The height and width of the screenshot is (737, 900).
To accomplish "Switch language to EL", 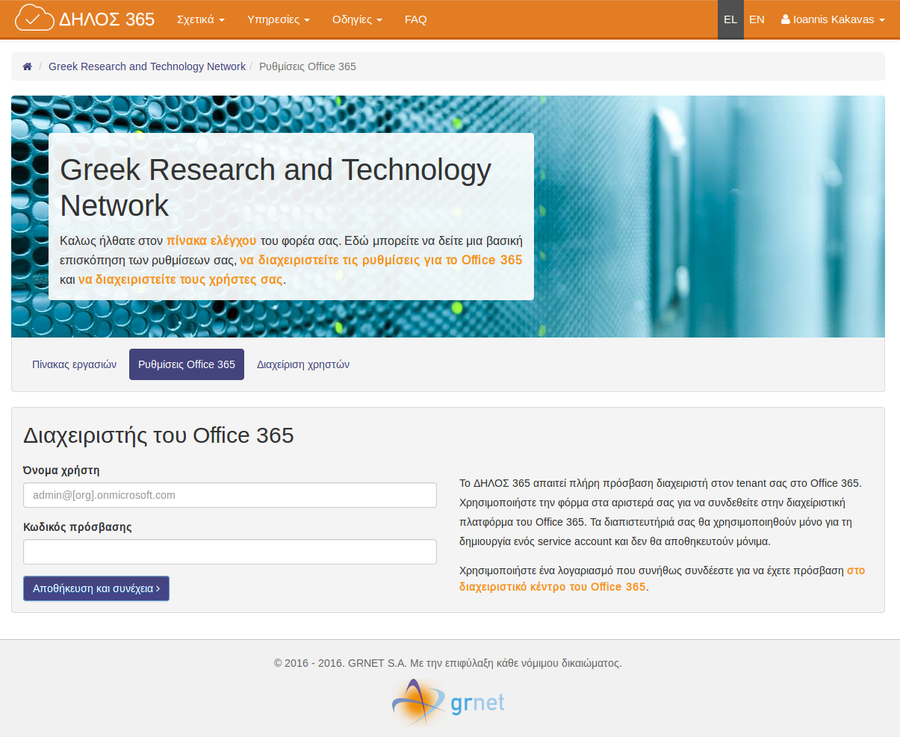I will 730,20.
